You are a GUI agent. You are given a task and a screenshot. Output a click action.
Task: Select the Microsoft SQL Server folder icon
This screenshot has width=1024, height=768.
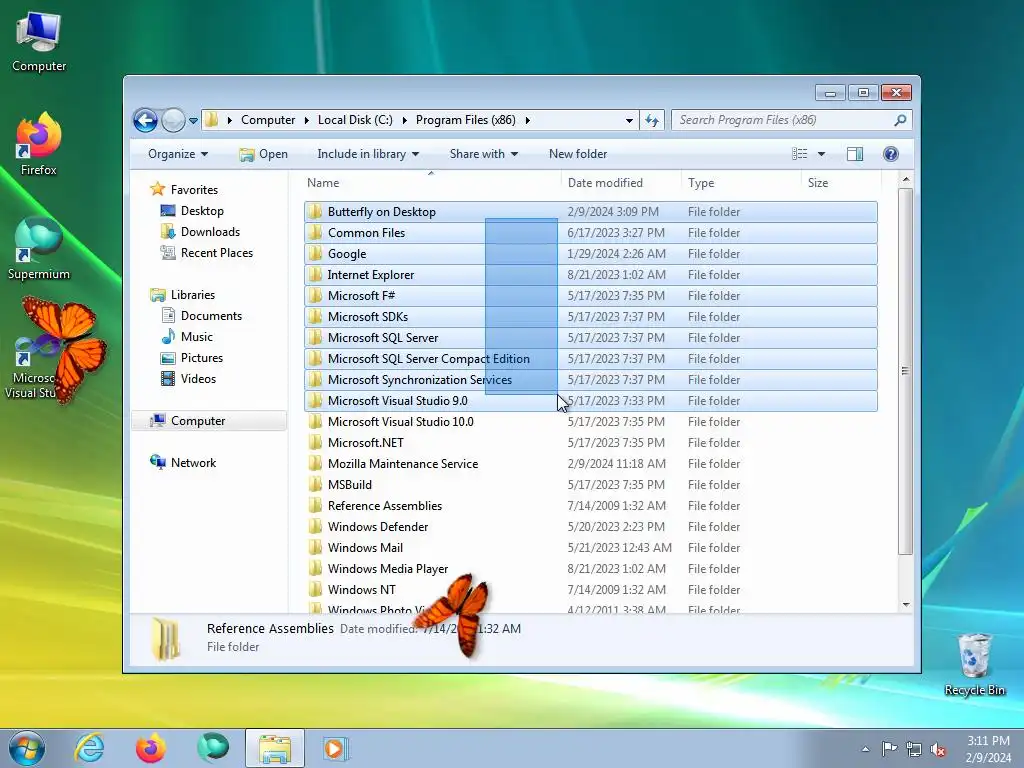tap(315, 338)
